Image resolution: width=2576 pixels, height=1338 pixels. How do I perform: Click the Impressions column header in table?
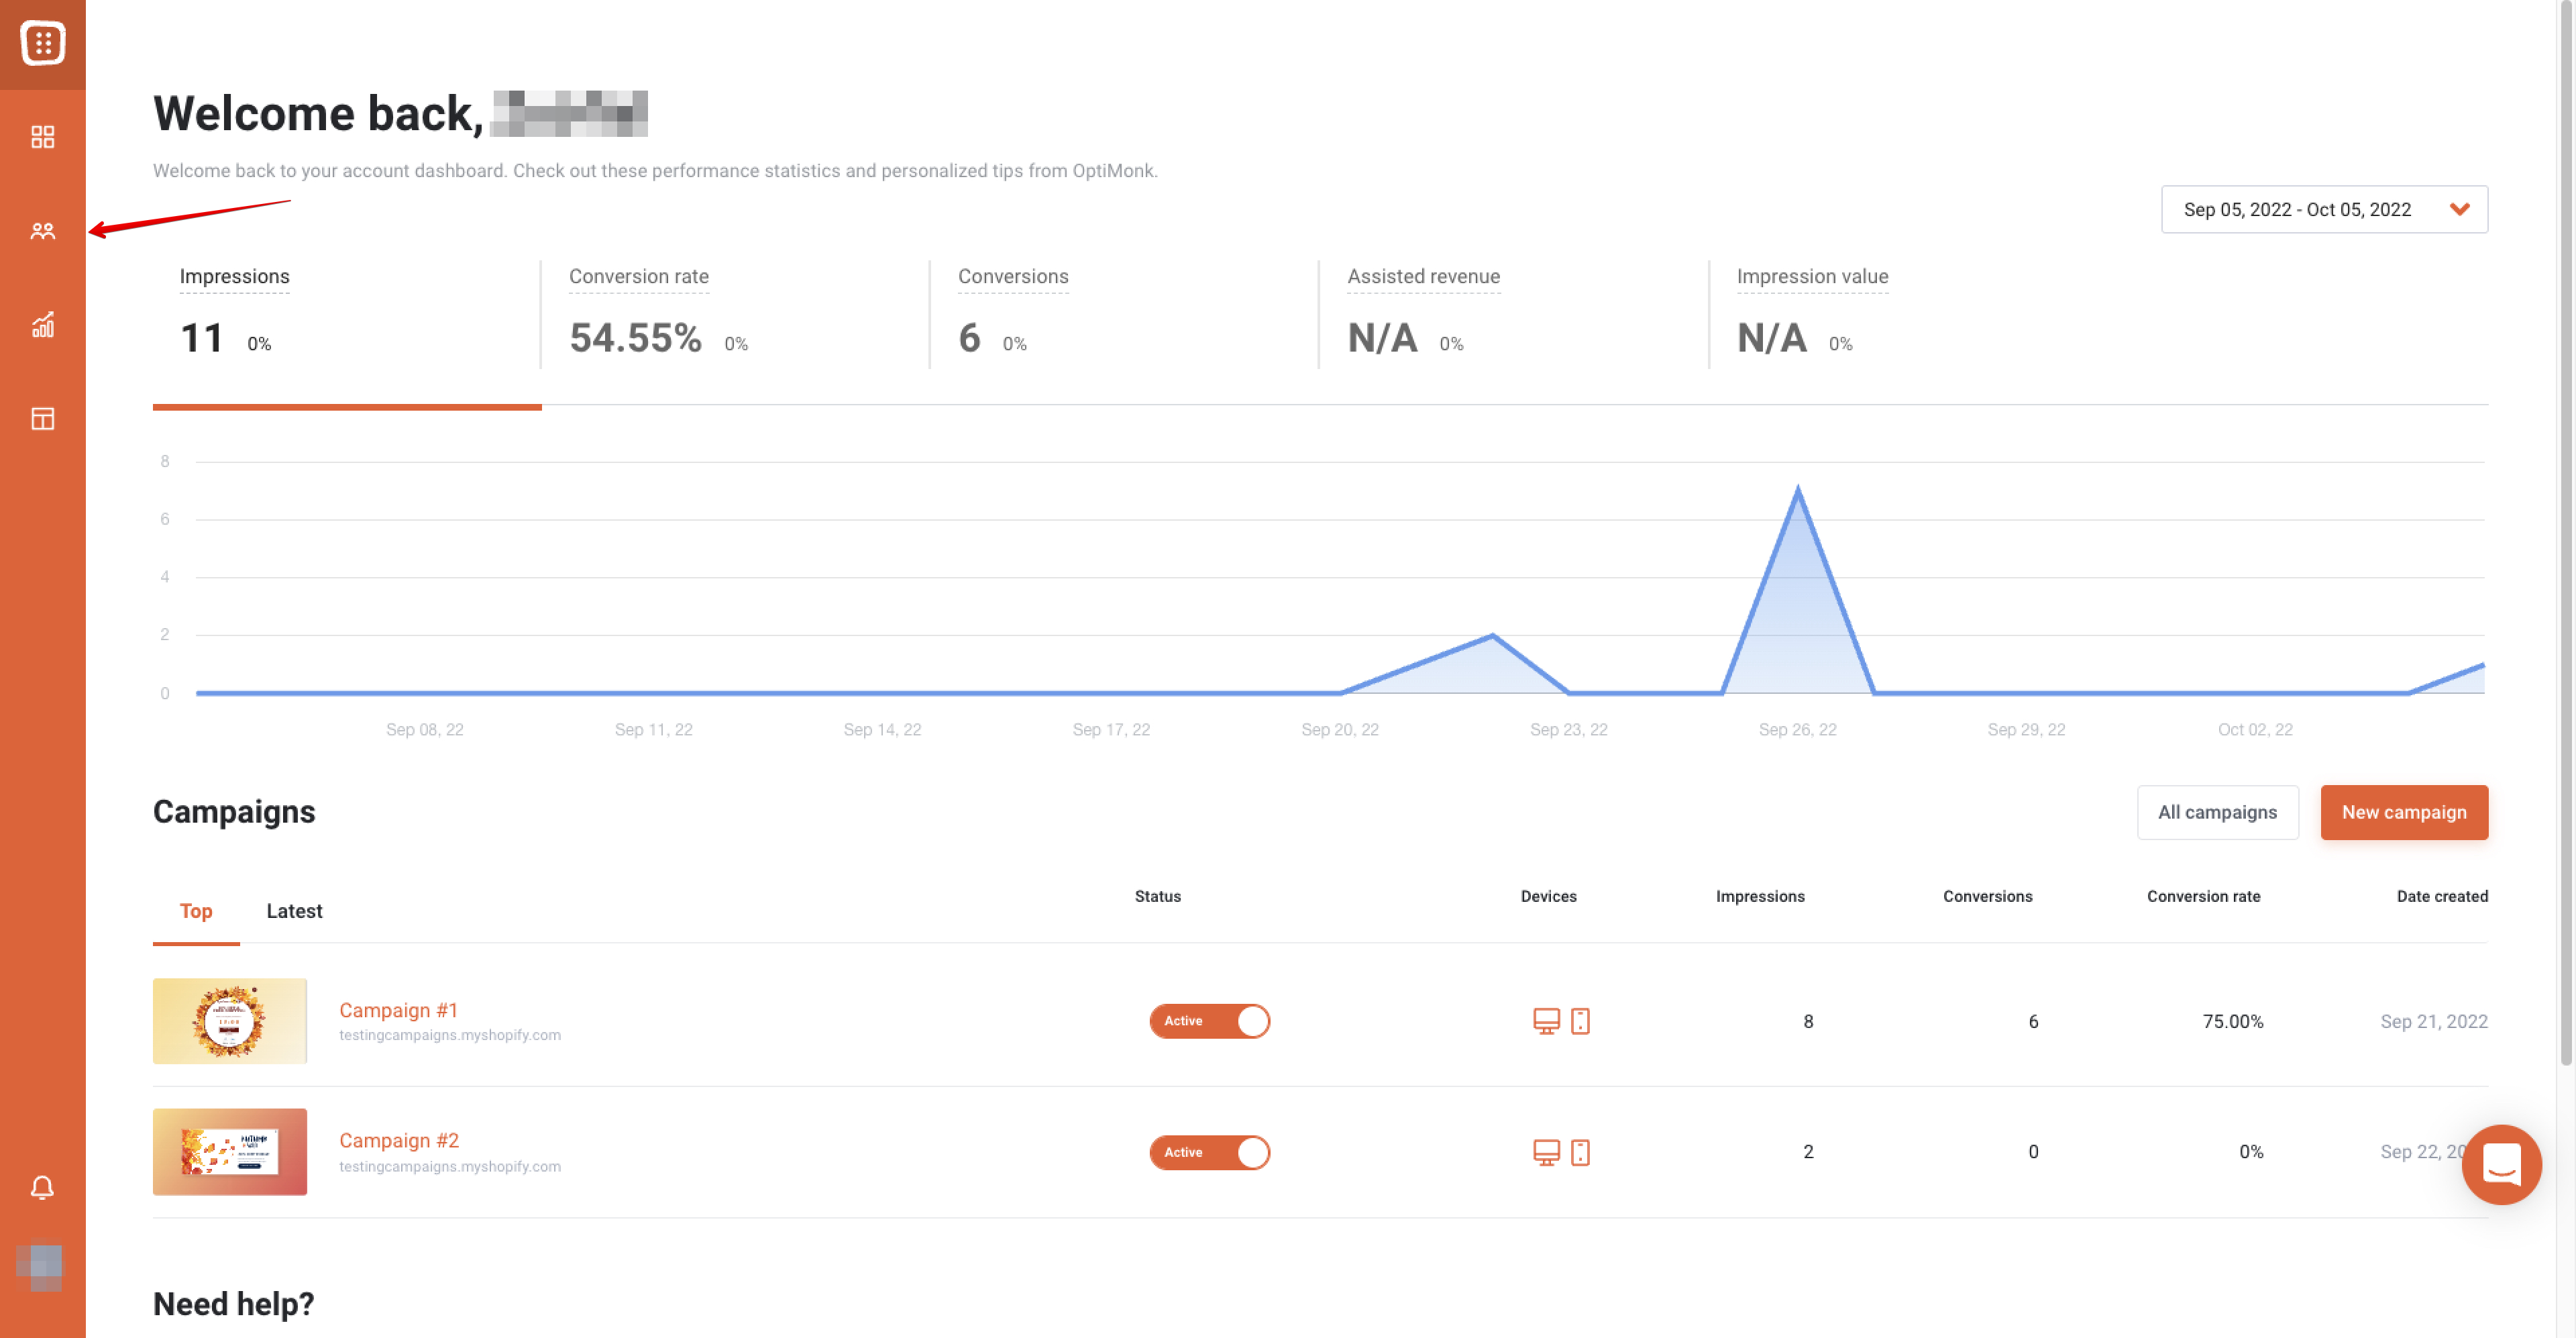pyautogui.click(x=1760, y=896)
